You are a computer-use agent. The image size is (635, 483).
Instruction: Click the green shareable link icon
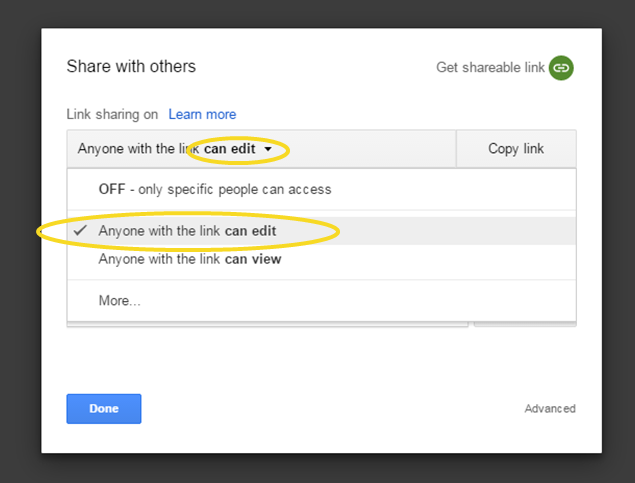[x=561, y=68]
